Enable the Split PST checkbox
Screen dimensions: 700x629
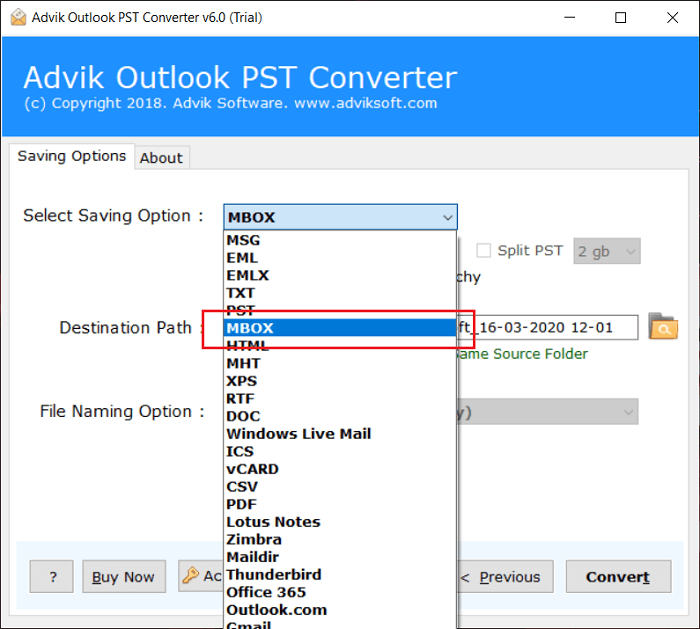(483, 250)
